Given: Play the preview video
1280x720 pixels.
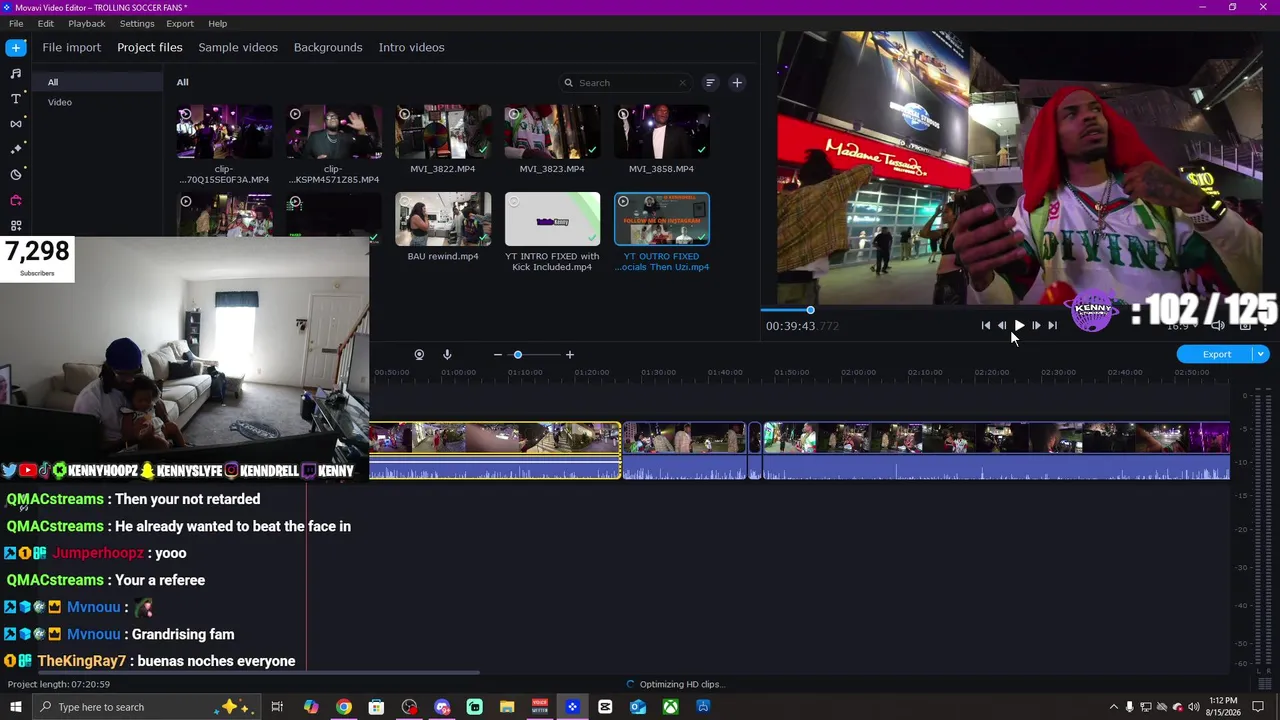Looking at the screenshot, I should point(1019,326).
